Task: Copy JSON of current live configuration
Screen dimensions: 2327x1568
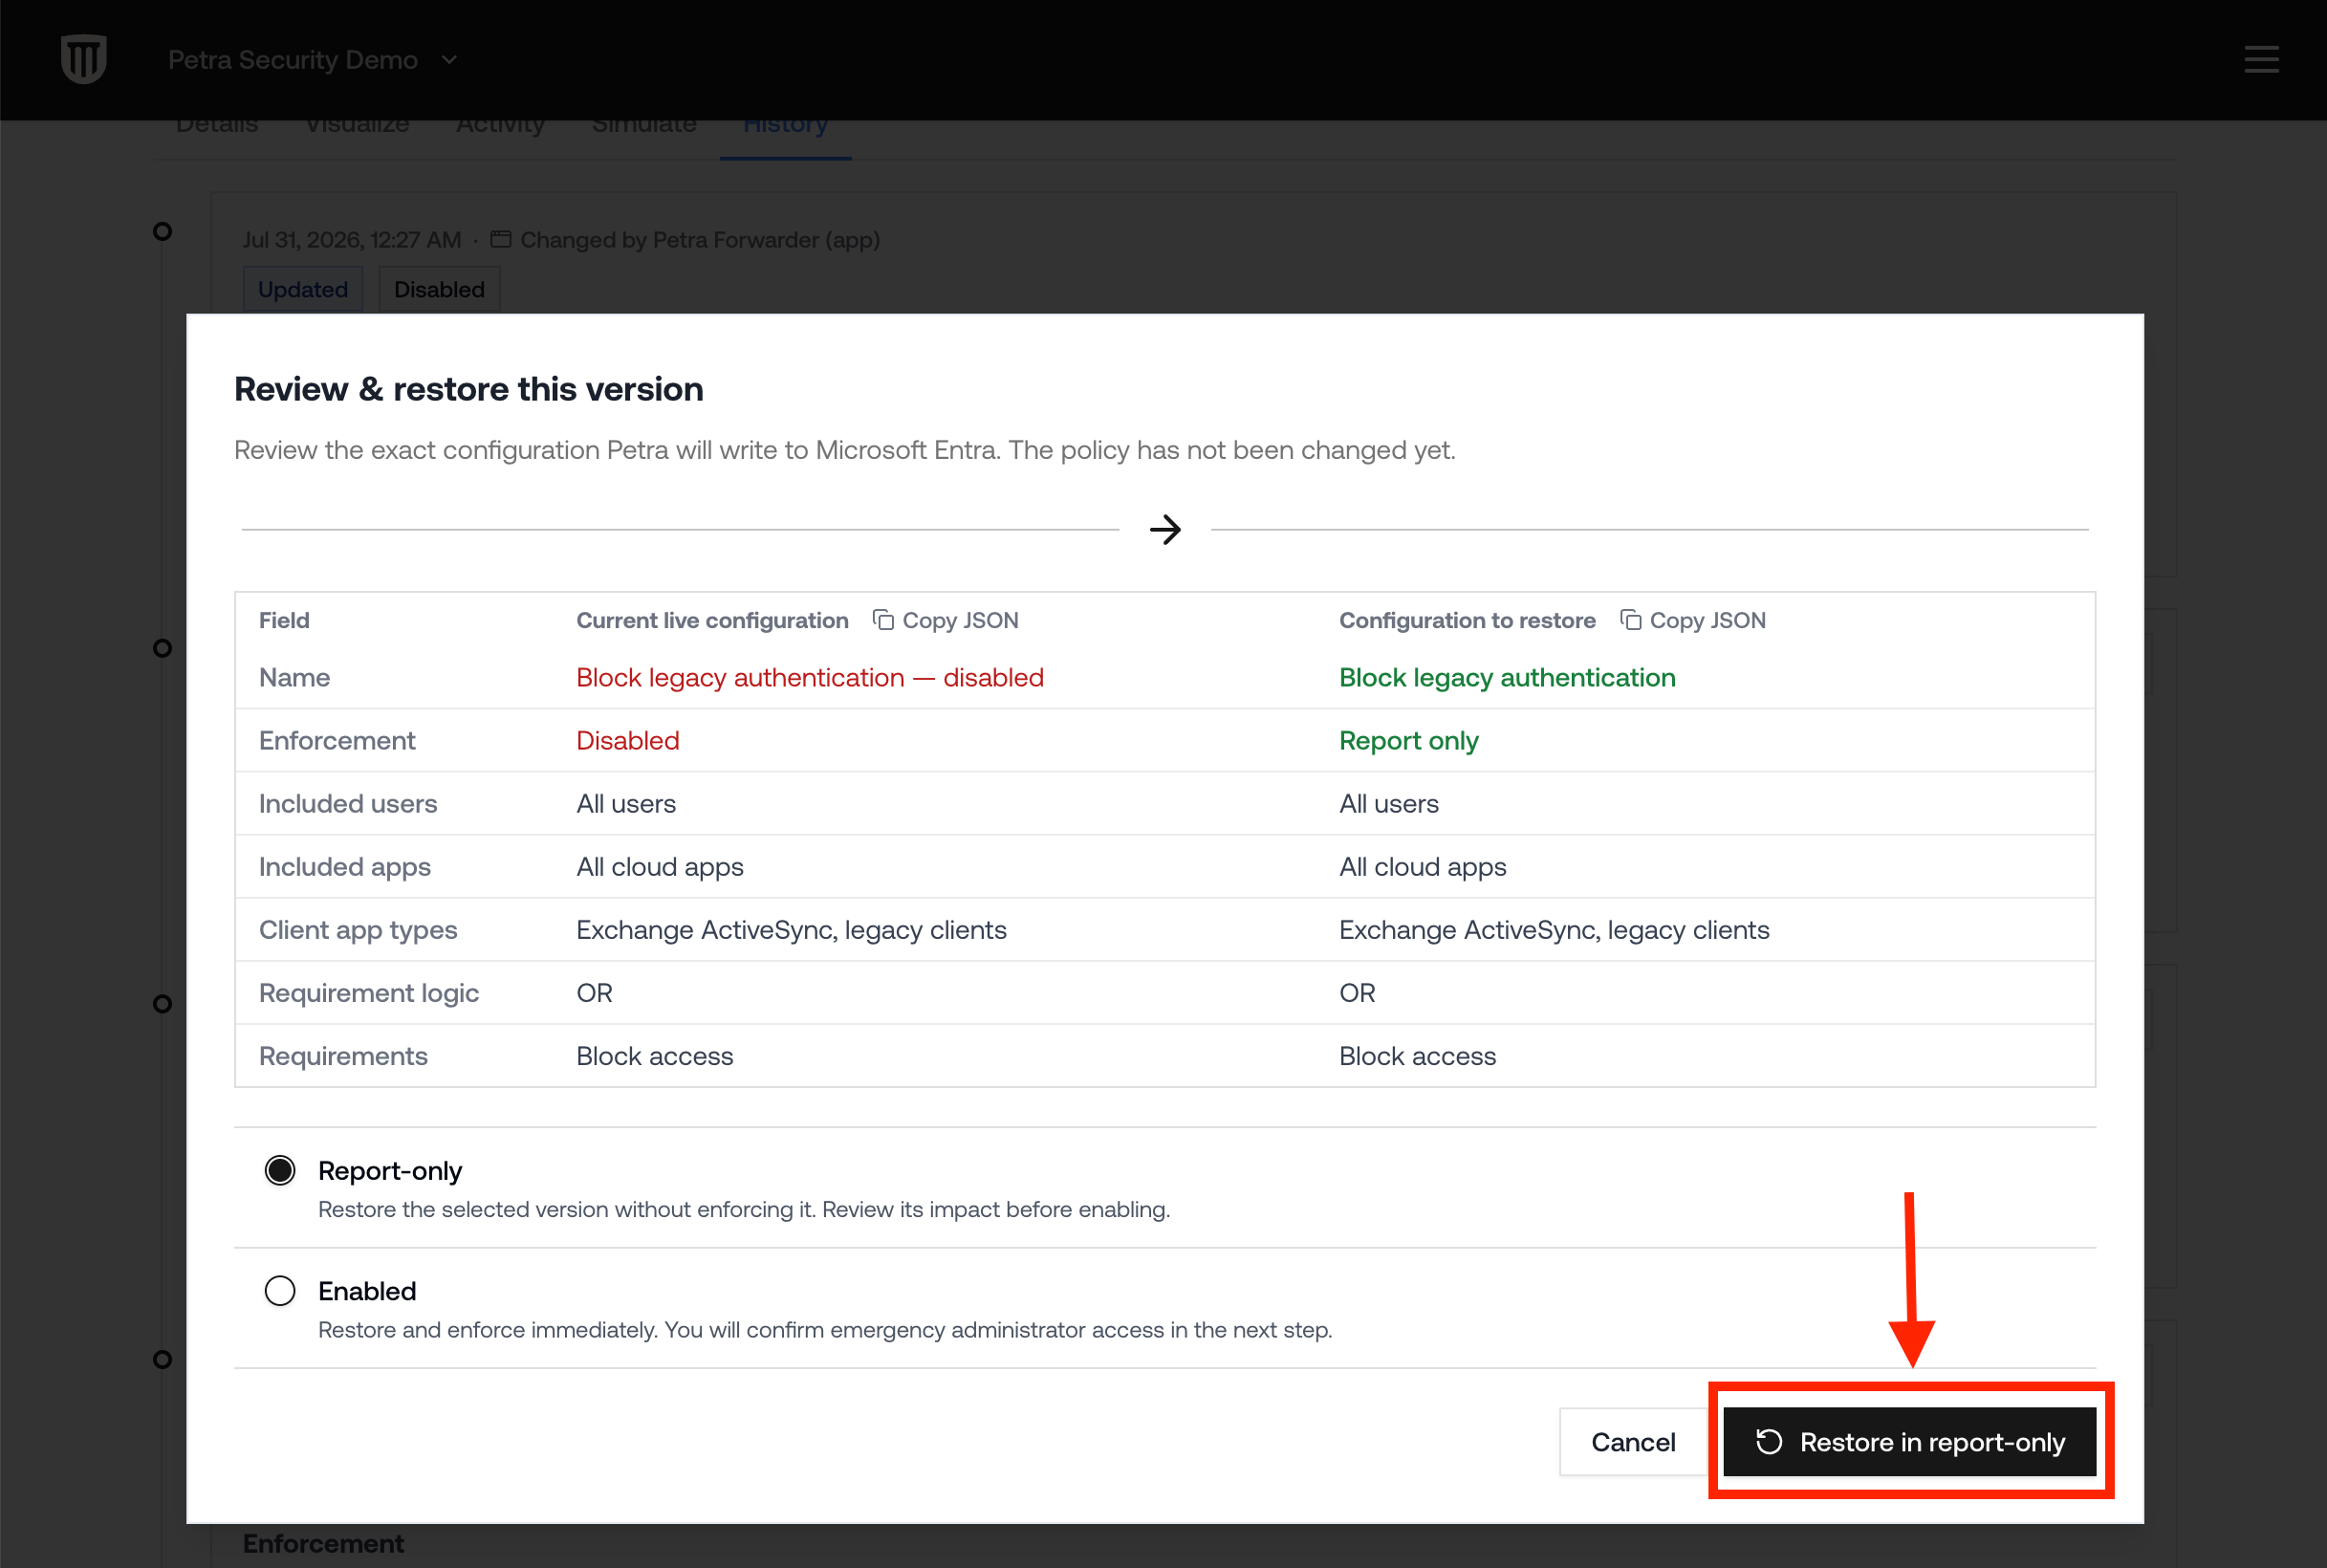Action: [x=945, y=620]
